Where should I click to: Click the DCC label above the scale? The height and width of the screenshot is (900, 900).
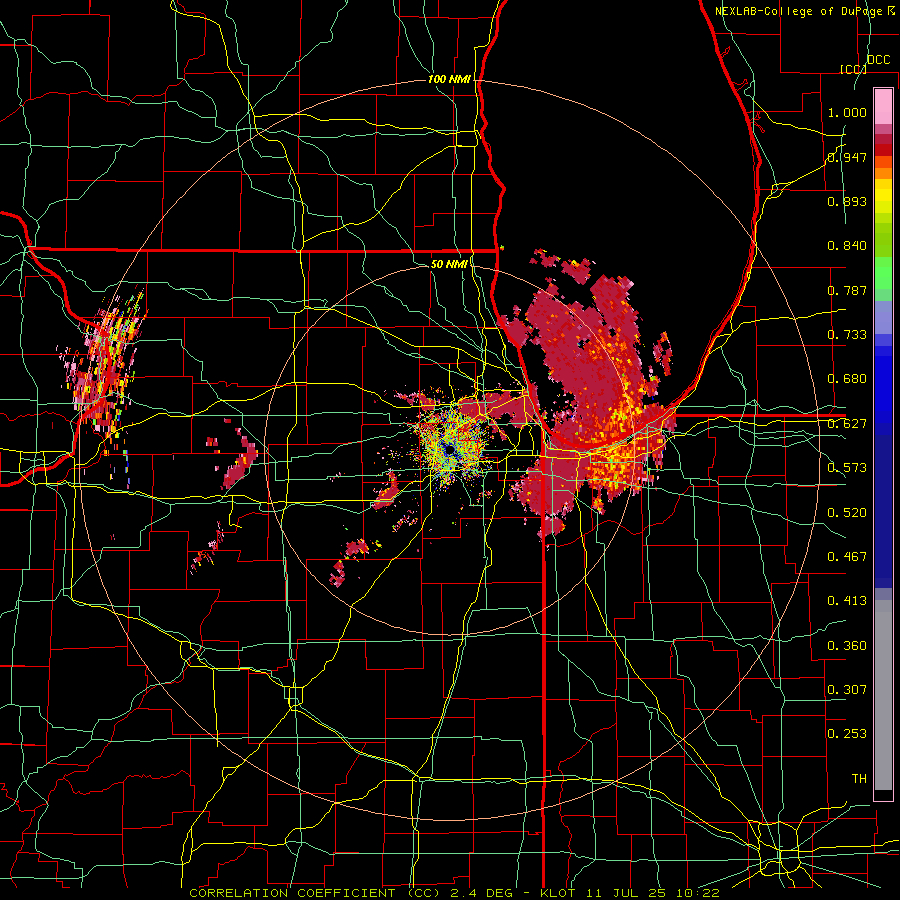click(x=878, y=60)
